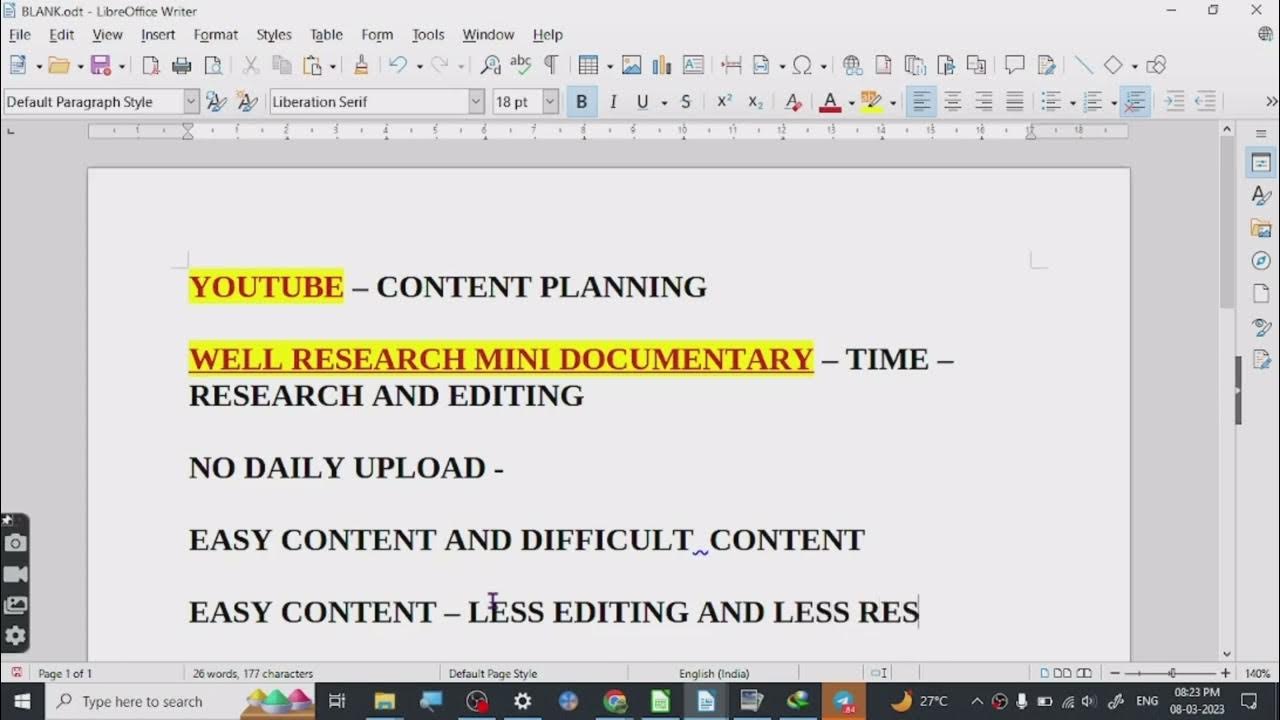The width and height of the screenshot is (1280, 720).
Task: Open the Format menu
Action: coord(216,34)
